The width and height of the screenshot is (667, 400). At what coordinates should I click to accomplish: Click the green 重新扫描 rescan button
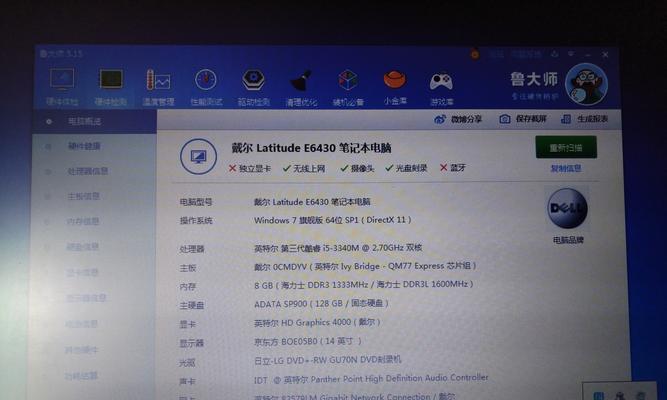coord(566,147)
